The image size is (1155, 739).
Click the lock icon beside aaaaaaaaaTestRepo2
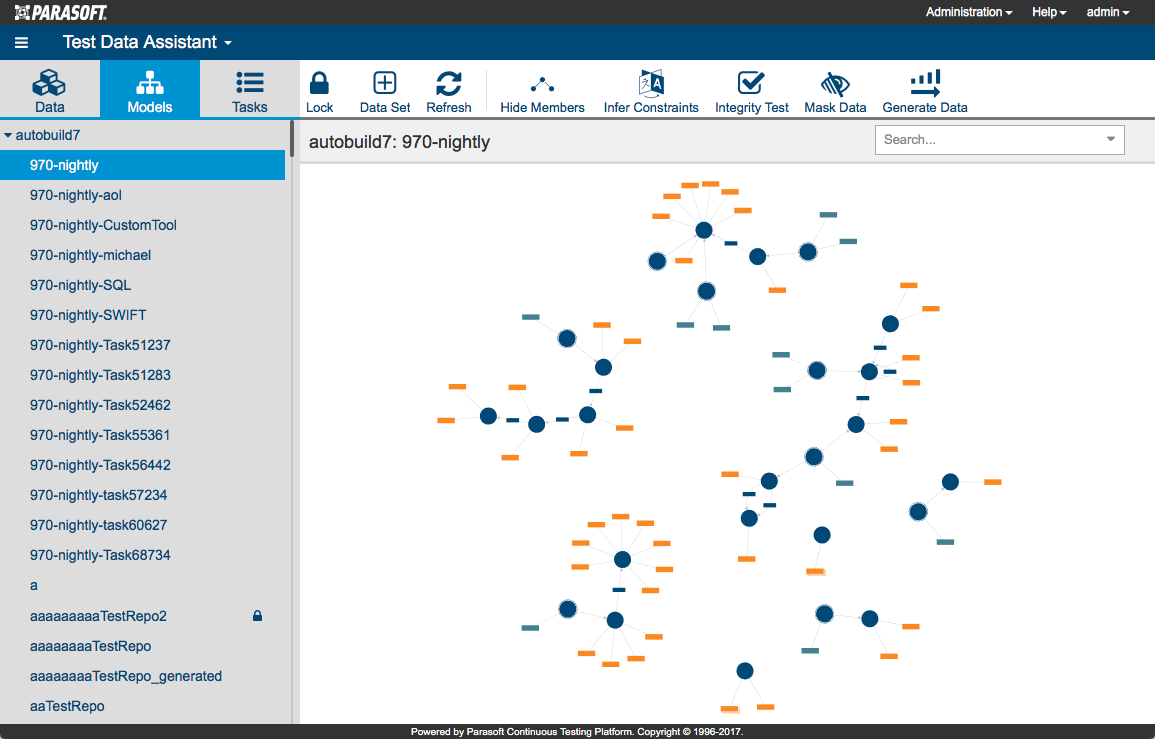(x=257, y=616)
